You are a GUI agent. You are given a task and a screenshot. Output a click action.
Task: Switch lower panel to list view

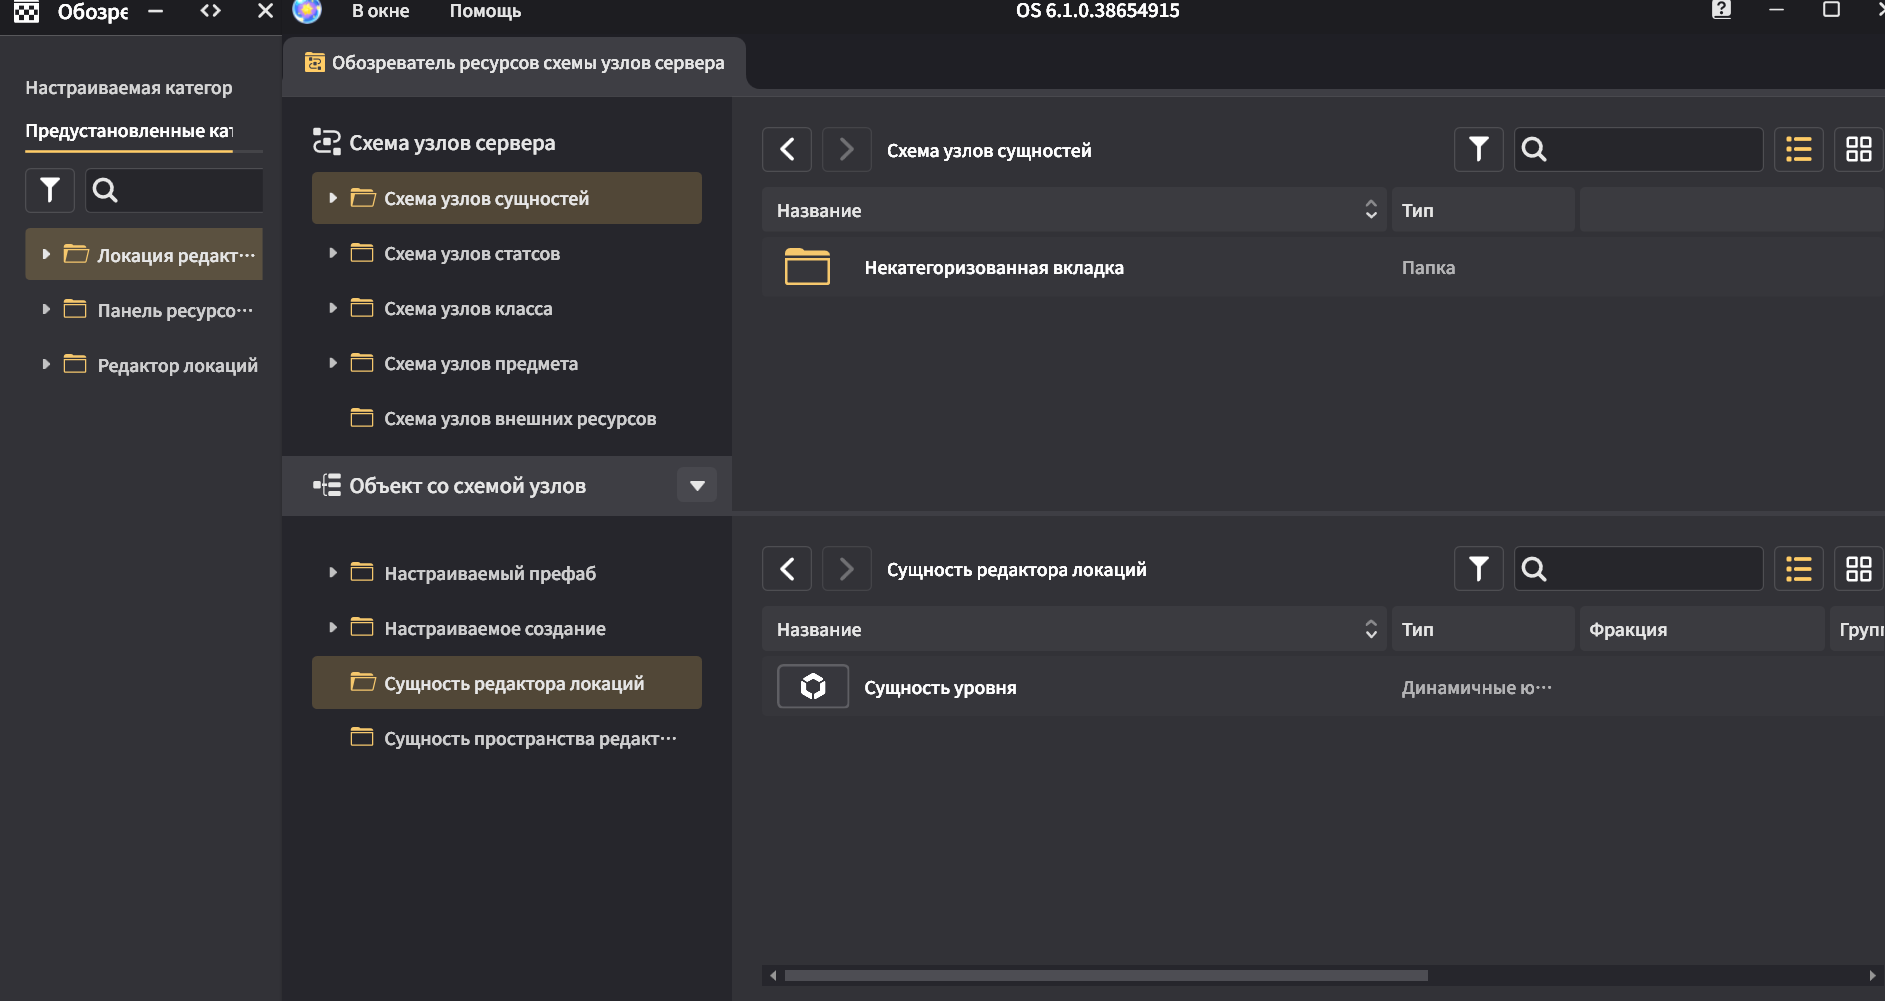click(x=1798, y=569)
